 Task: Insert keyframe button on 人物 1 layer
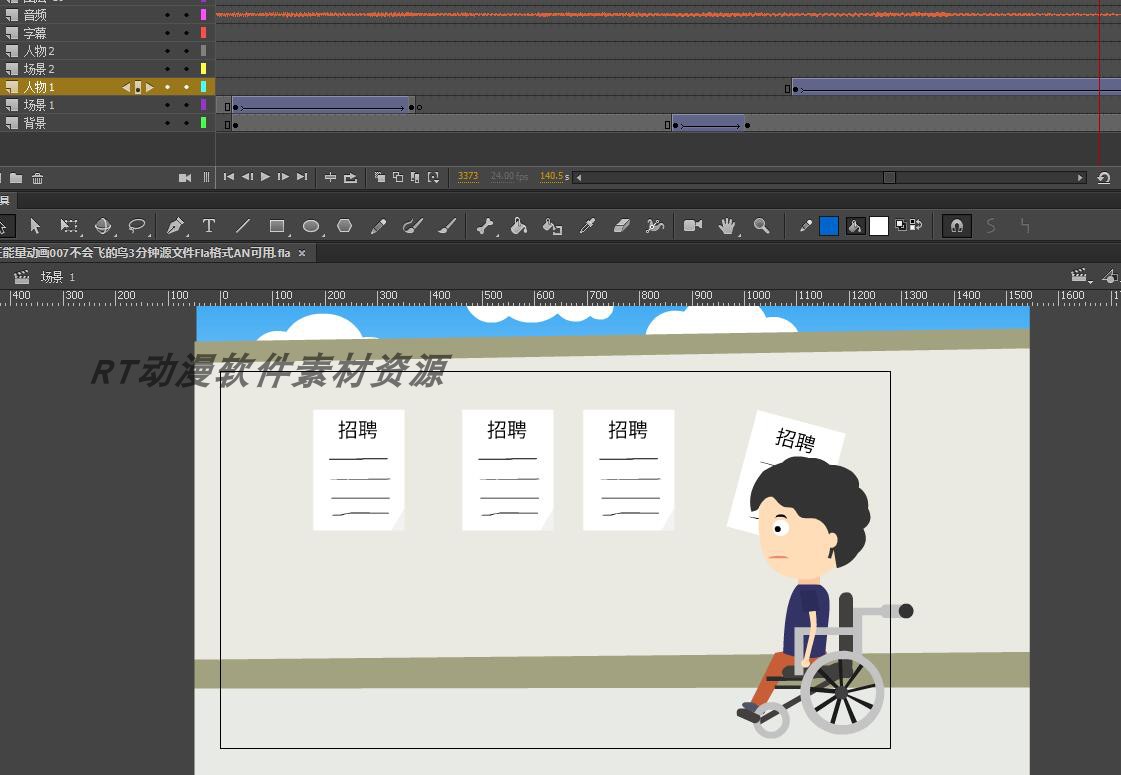coord(138,87)
